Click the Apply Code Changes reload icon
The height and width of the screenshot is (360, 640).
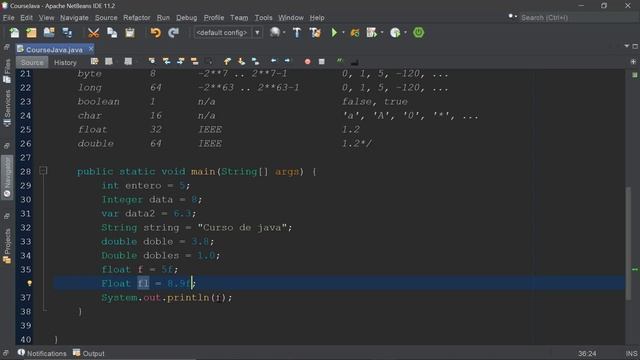point(355,33)
